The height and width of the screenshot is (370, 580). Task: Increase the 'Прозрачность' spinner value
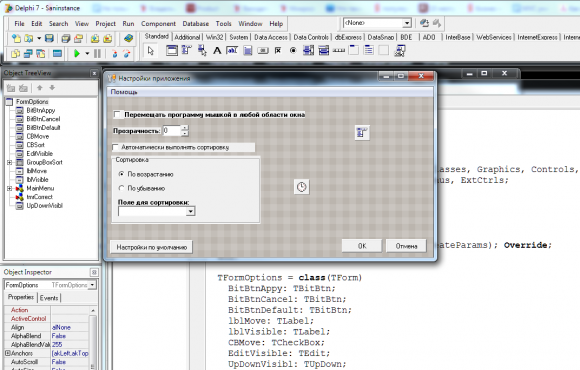(x=185, y=128)
